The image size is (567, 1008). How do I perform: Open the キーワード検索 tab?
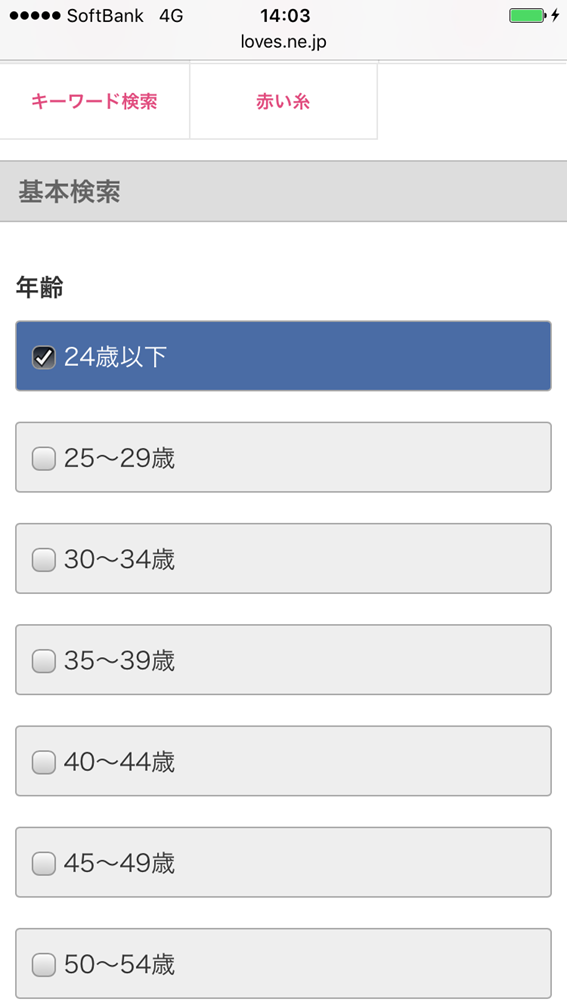(x=94, y=101)
